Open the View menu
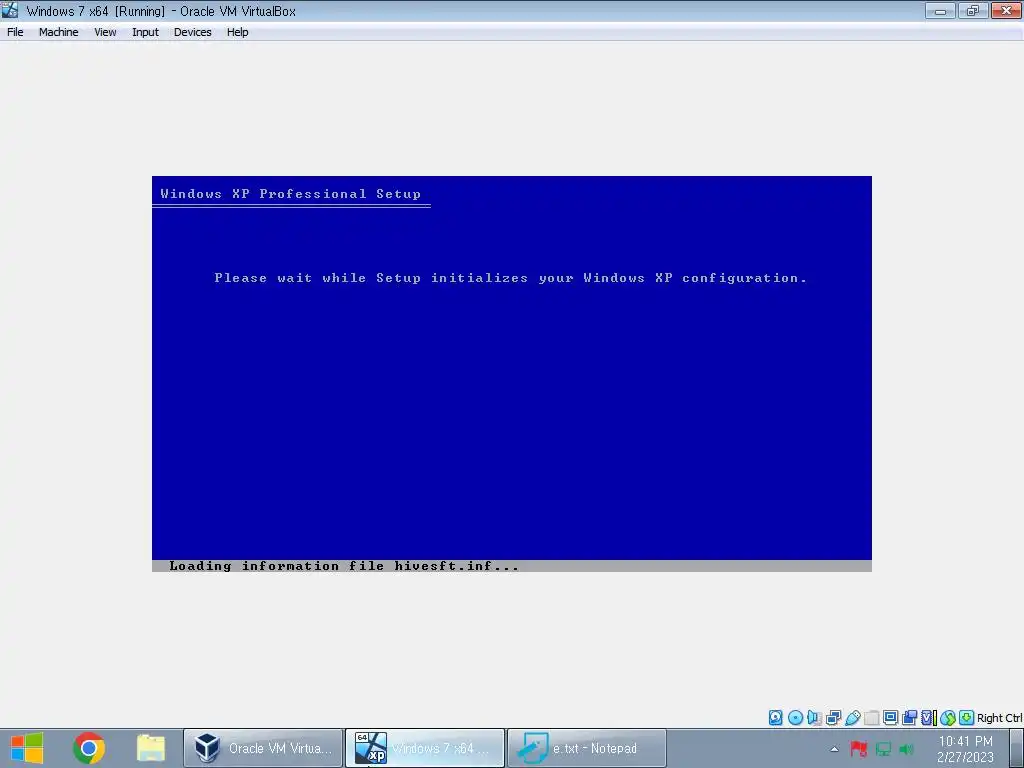The image size is (1024, 768). (105, 32)
